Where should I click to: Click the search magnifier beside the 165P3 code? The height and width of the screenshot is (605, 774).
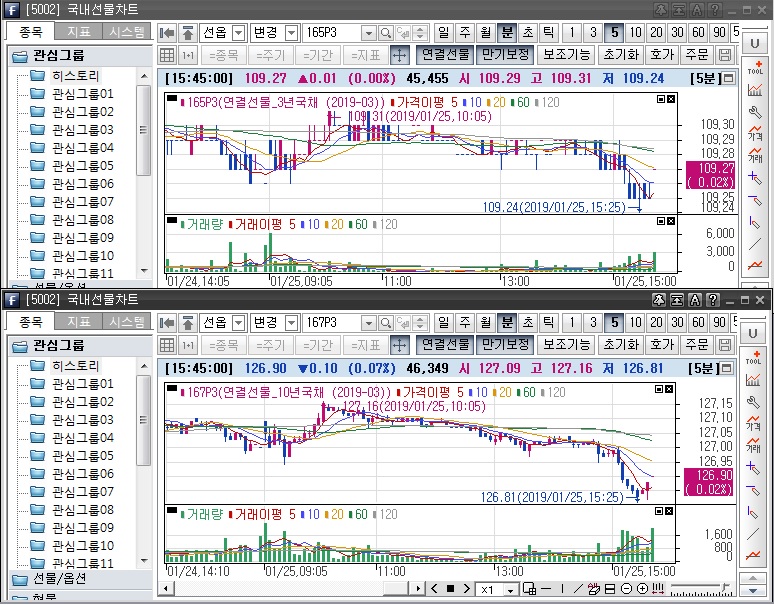pos(385,33)
